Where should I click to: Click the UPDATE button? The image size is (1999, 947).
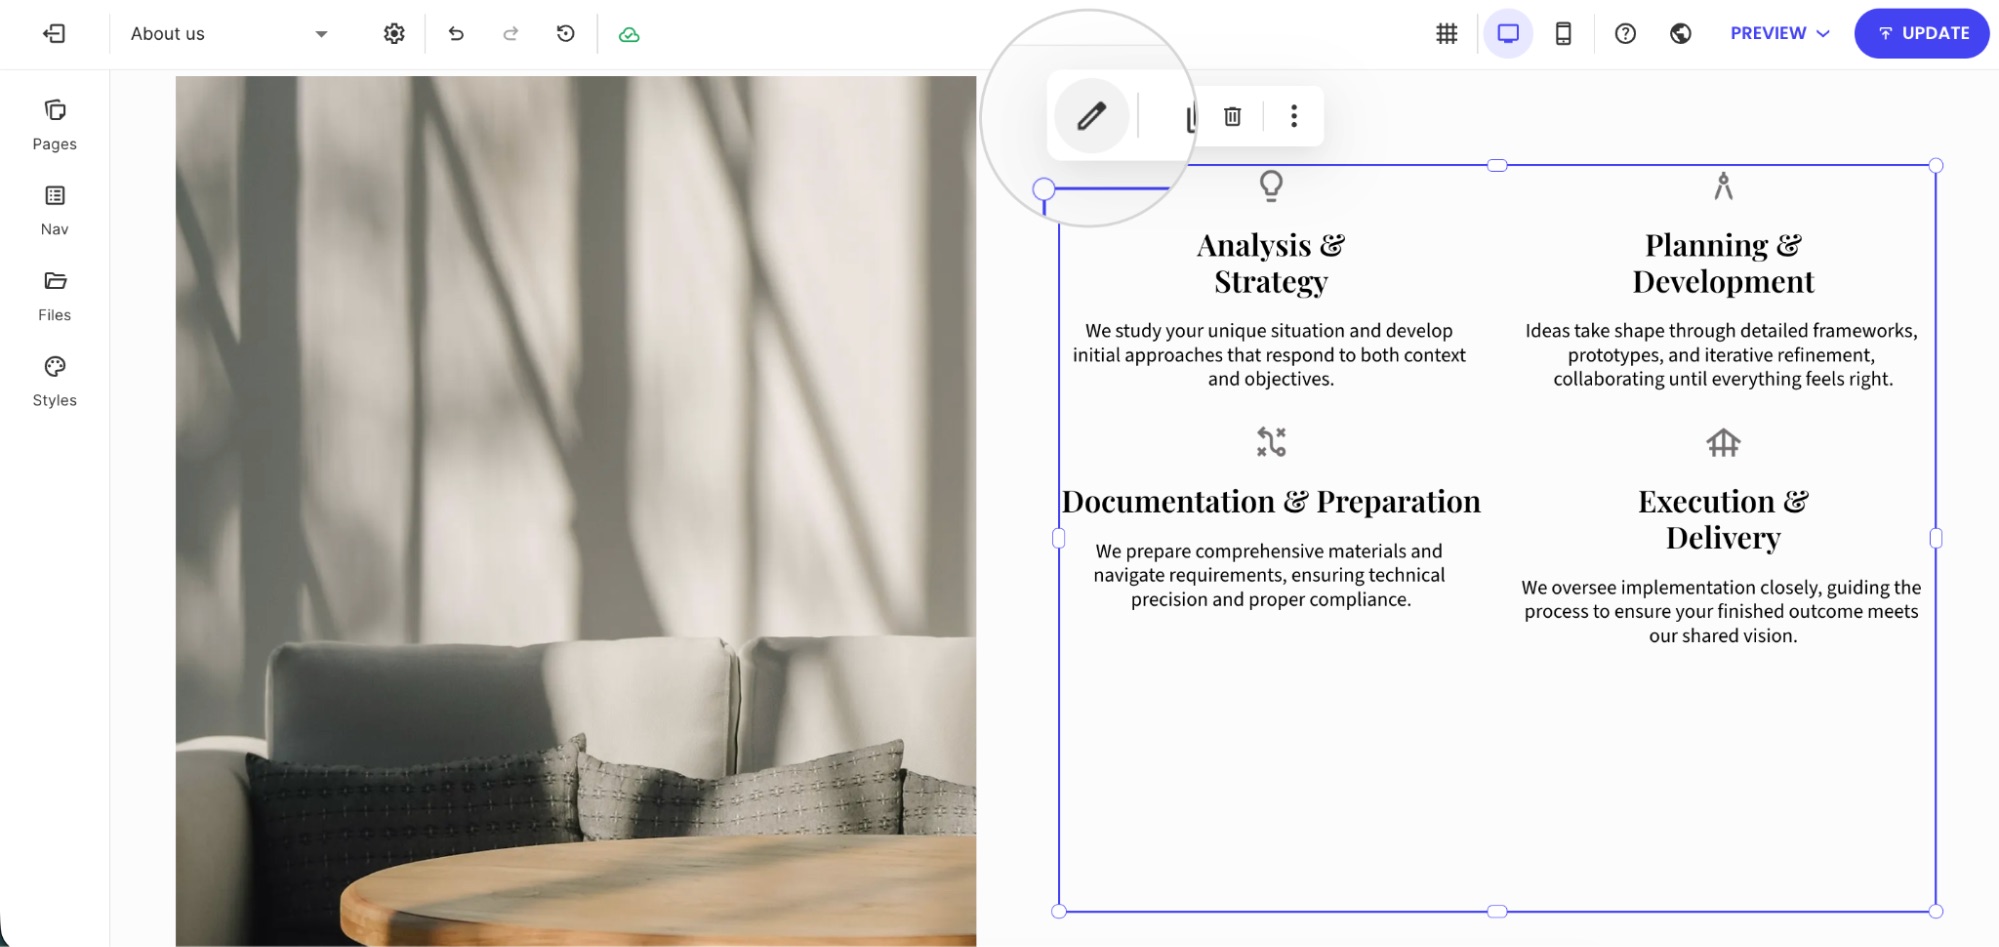(x=1922, y=33)
